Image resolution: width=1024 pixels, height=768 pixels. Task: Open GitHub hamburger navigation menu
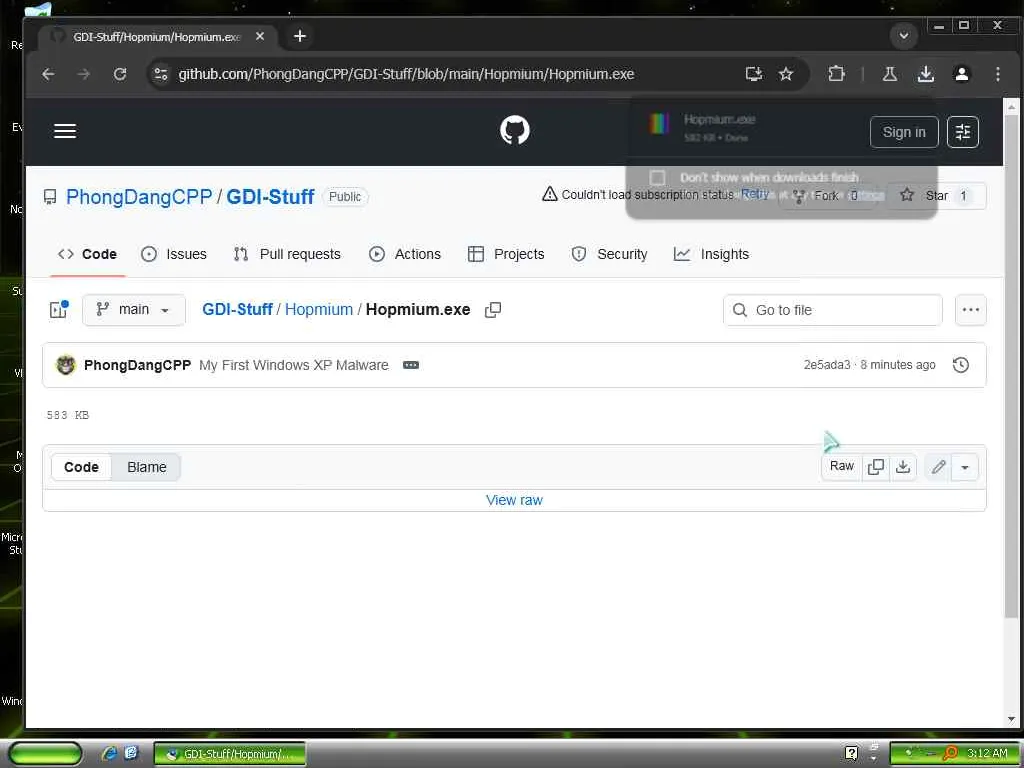(x=65, y=131)
